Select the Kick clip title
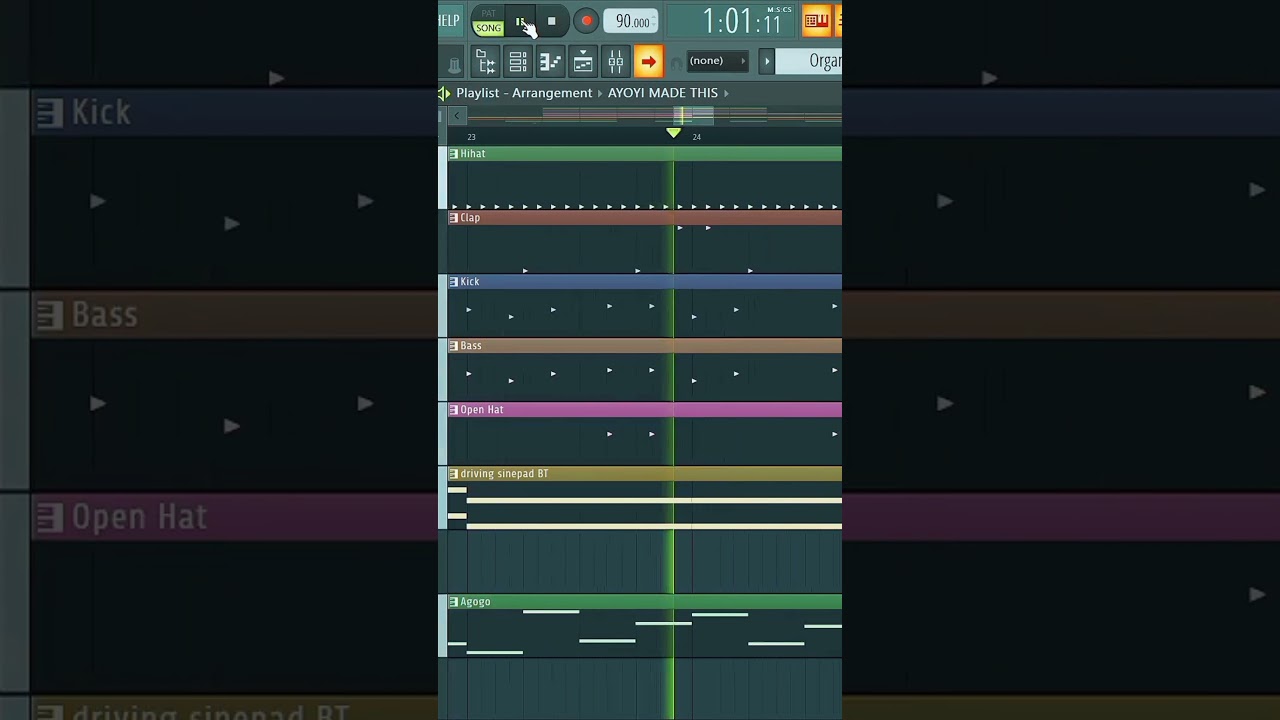Screen dimensions: 1280x720 coord(470,282)
